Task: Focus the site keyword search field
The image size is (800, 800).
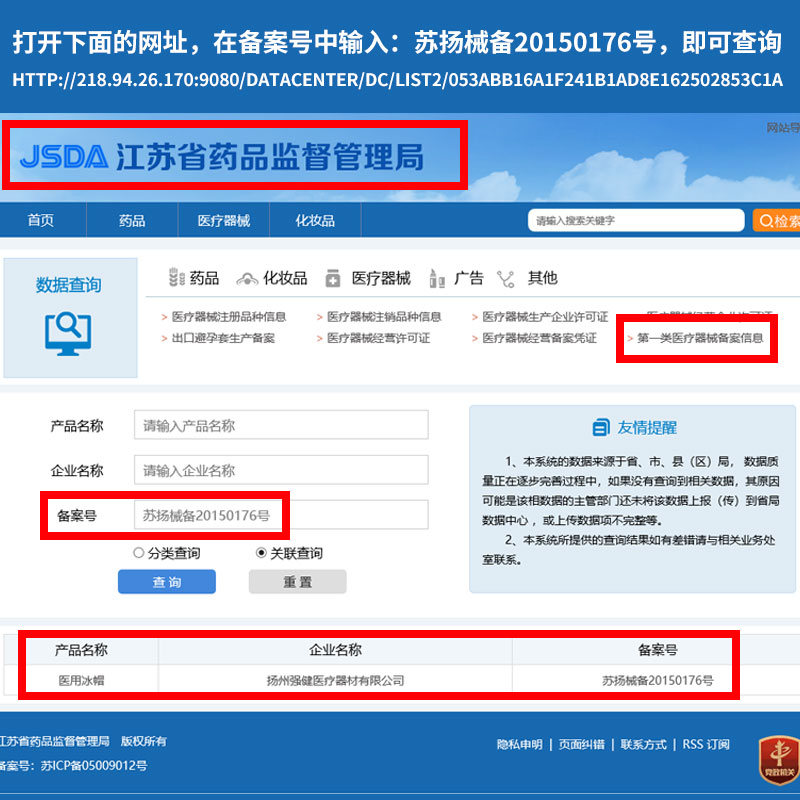Action: [636, 220]
